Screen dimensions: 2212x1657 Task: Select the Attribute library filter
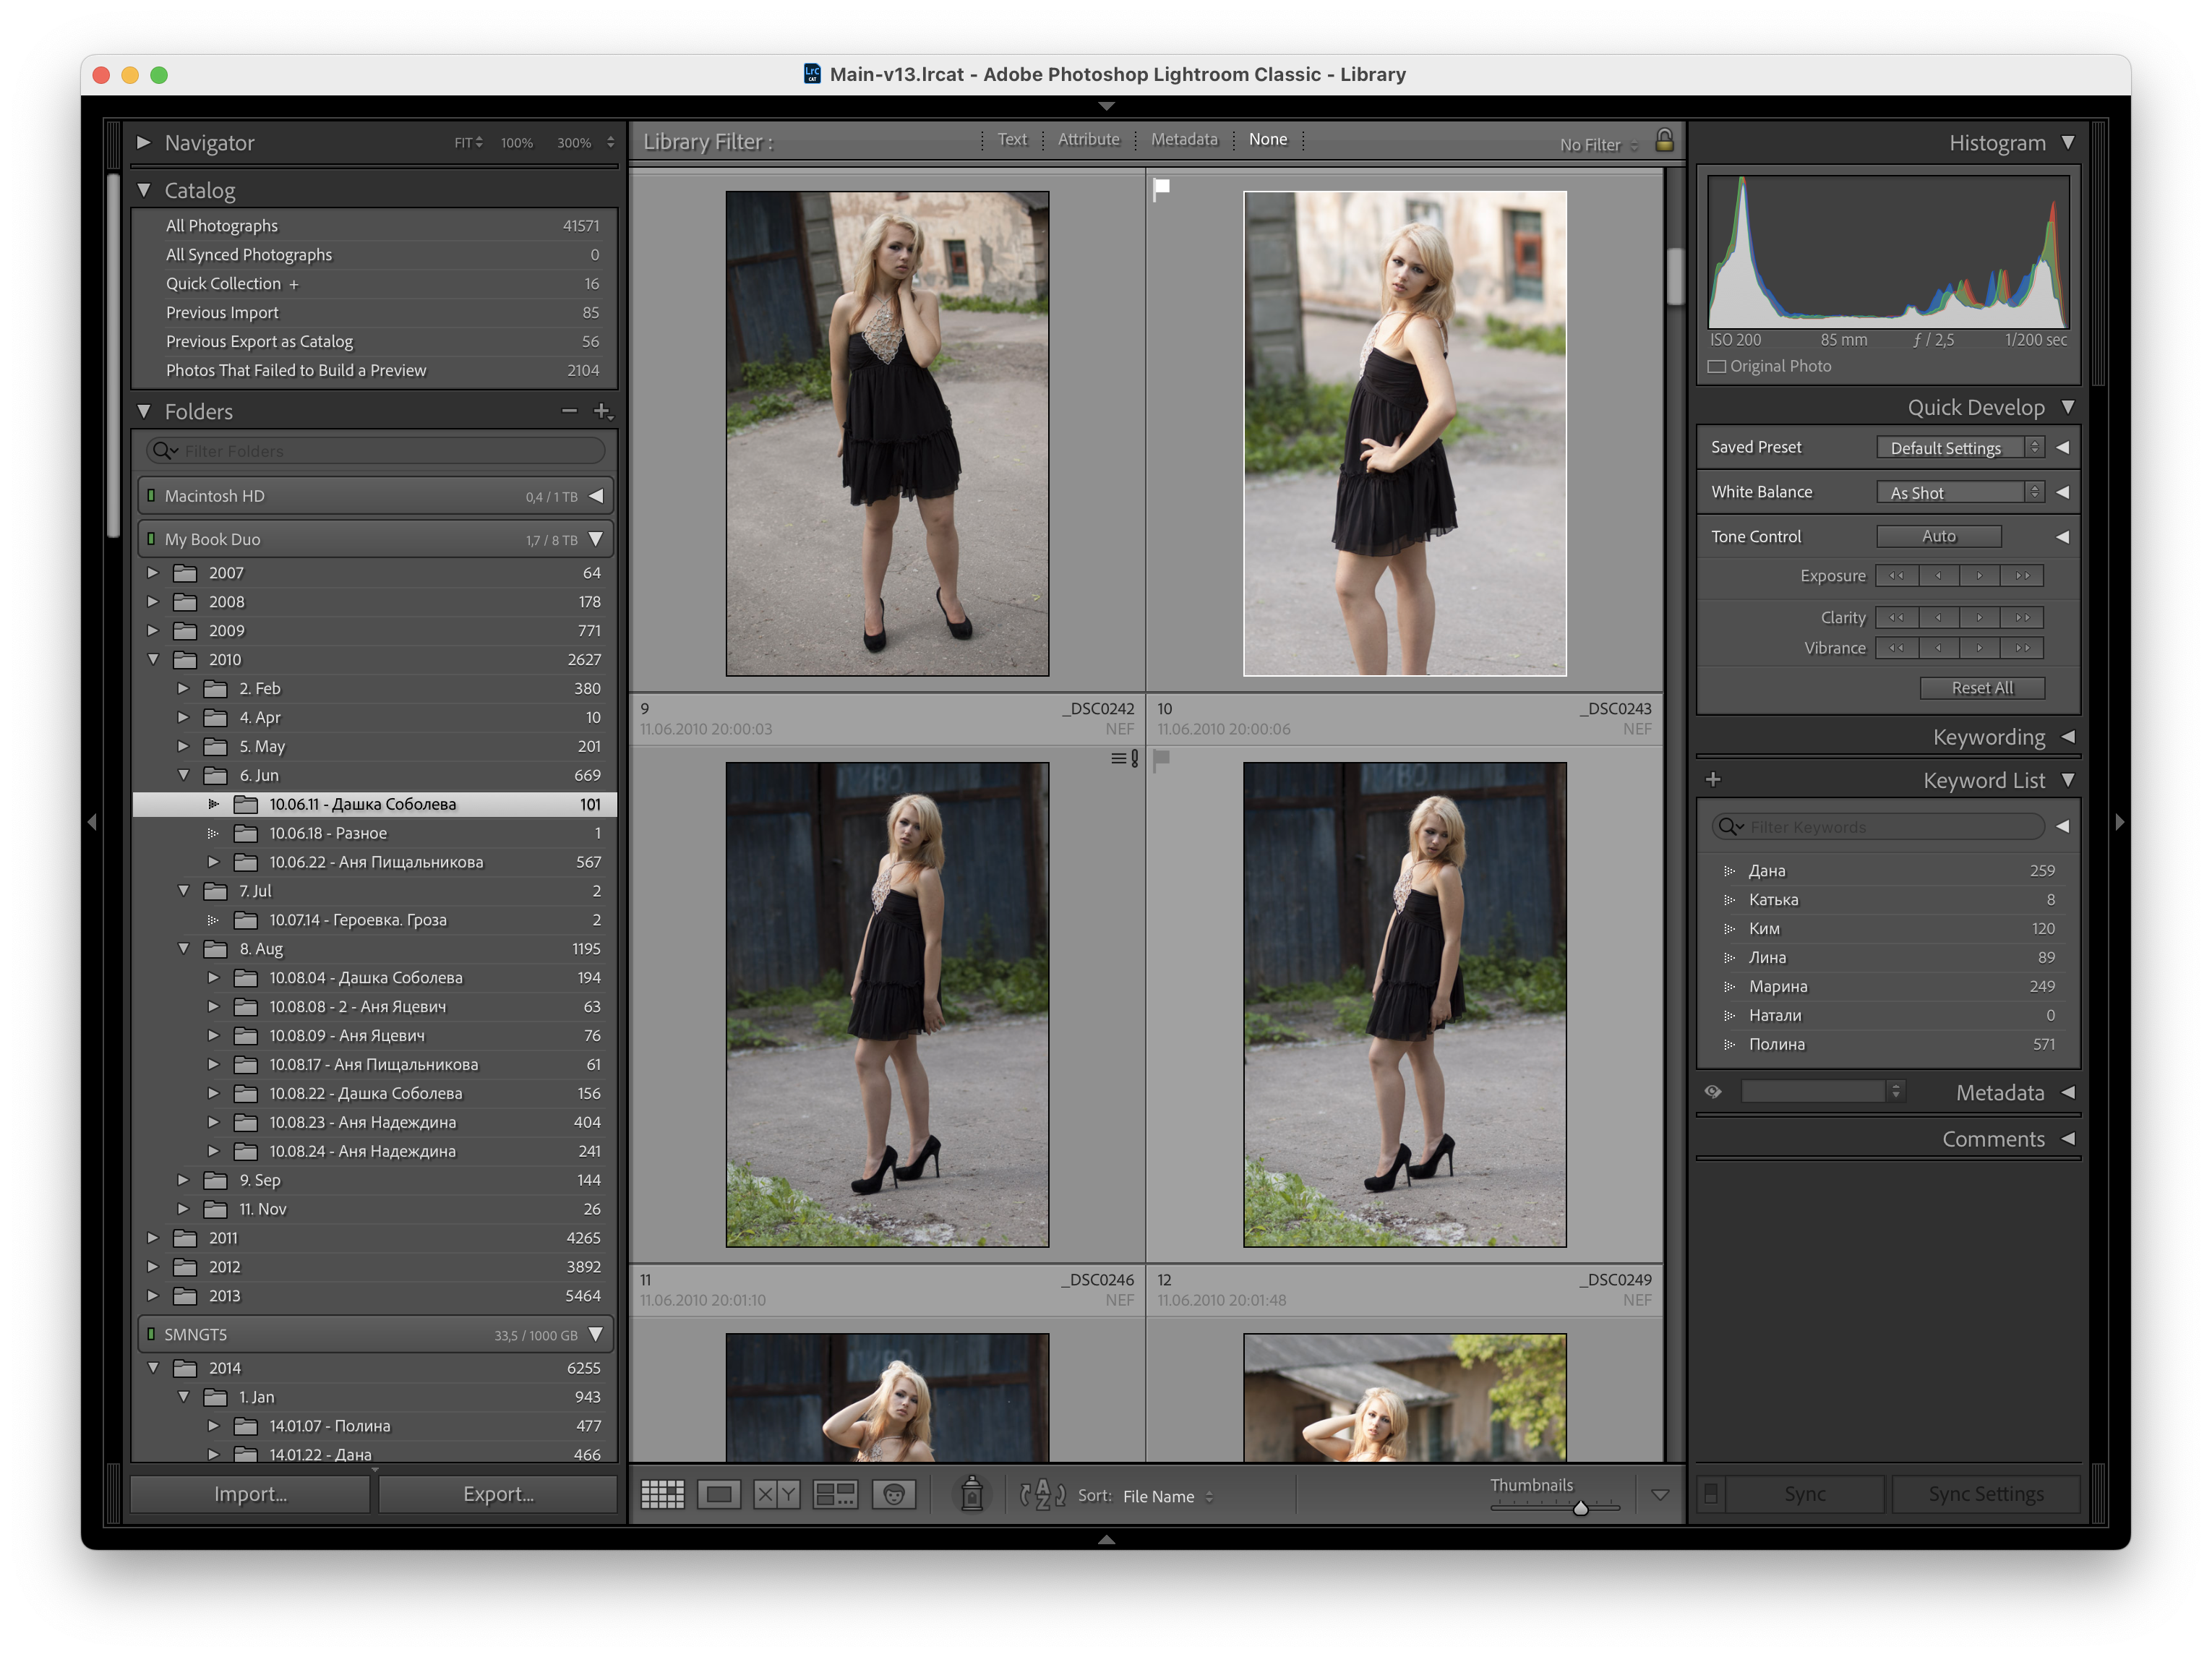pos(1089,139)
